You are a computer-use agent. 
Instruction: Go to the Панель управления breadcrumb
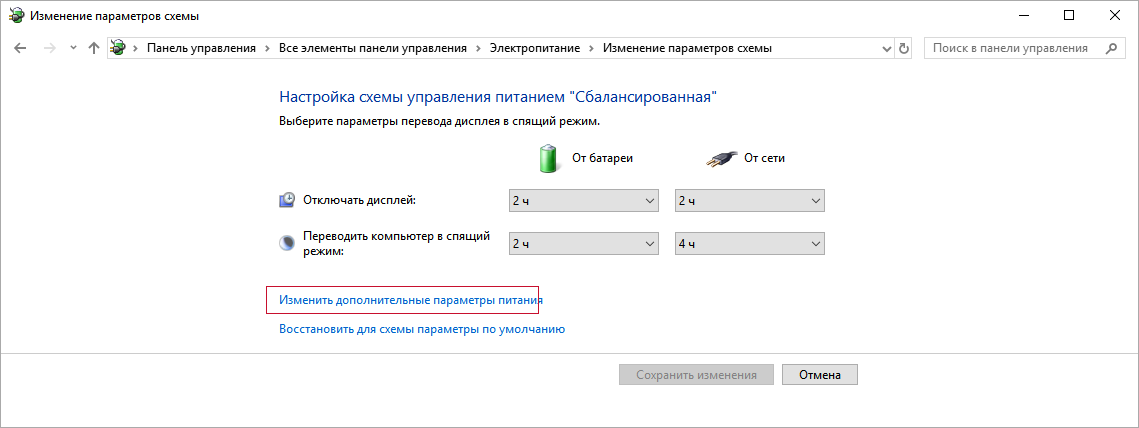pyautogui.click(x=201, y=48)
